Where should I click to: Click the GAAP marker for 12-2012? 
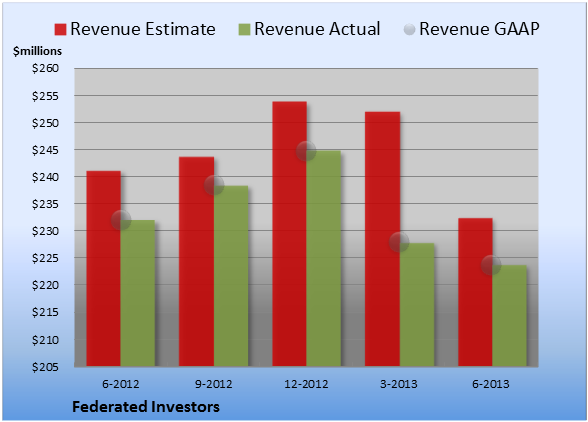coord(306,151)
